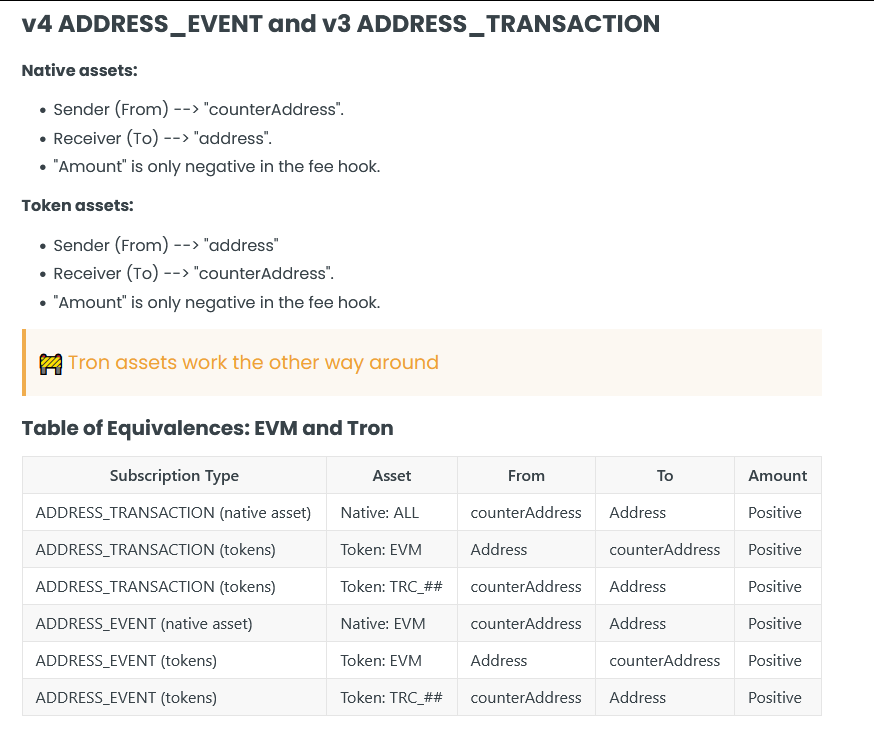Click the "From" column header

point(526,476)
